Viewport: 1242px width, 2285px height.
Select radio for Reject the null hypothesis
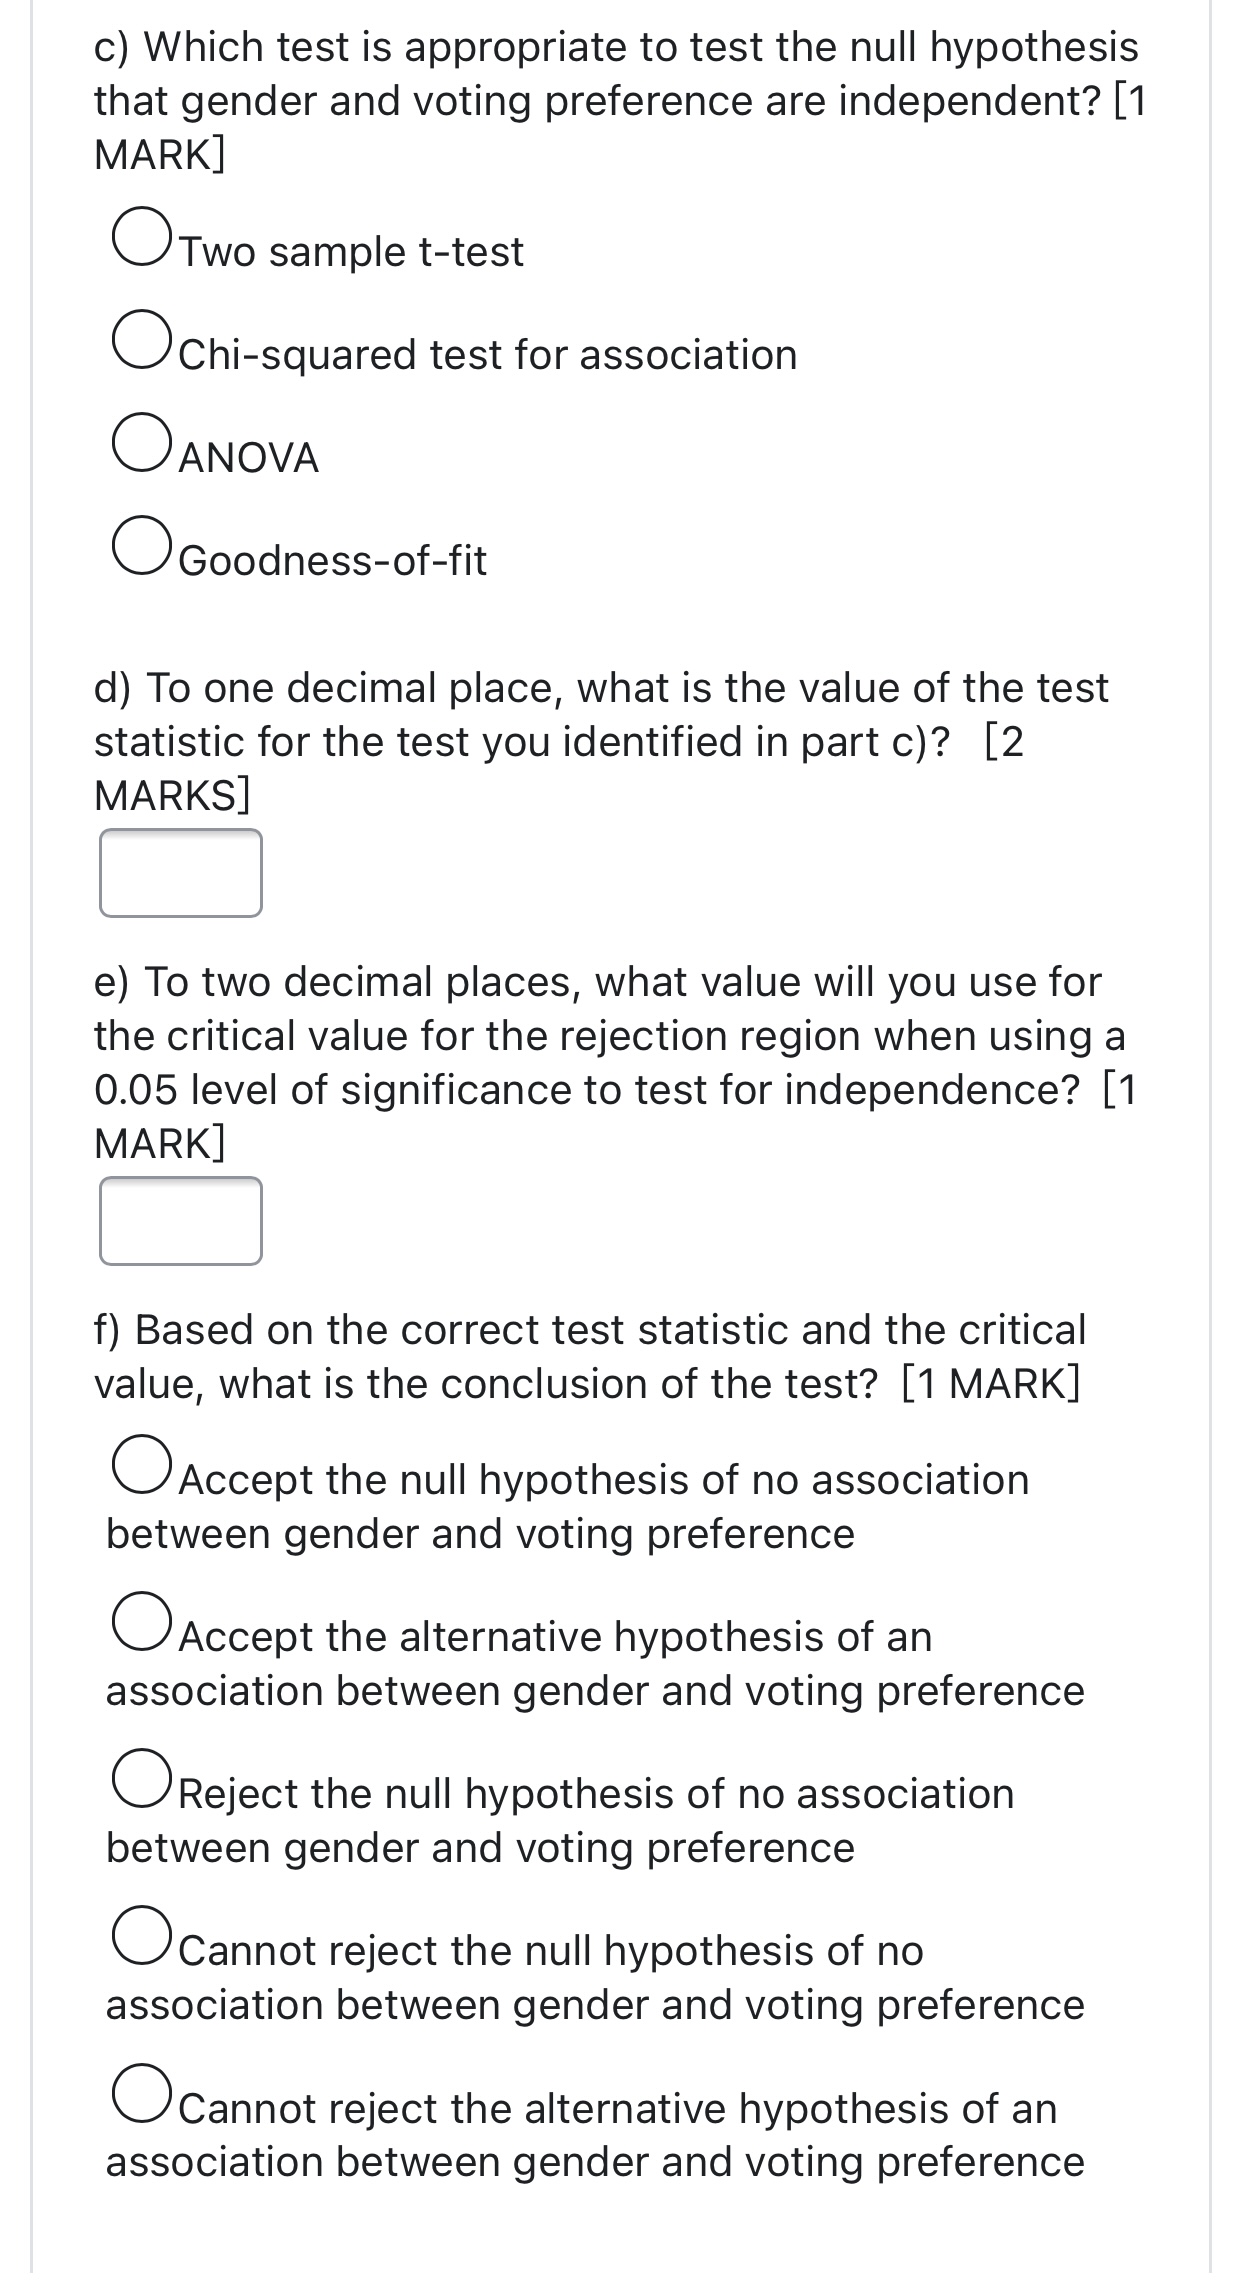[141, 1778]
